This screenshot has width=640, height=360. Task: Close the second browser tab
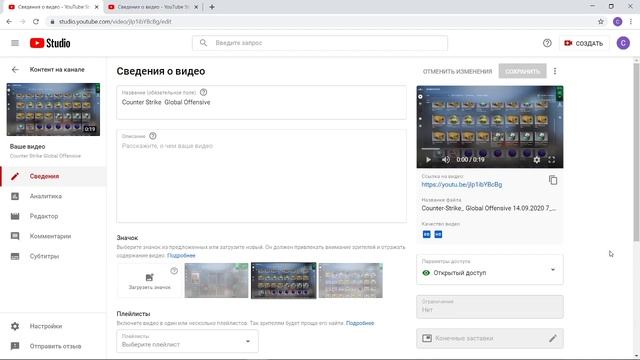point(196,7)
